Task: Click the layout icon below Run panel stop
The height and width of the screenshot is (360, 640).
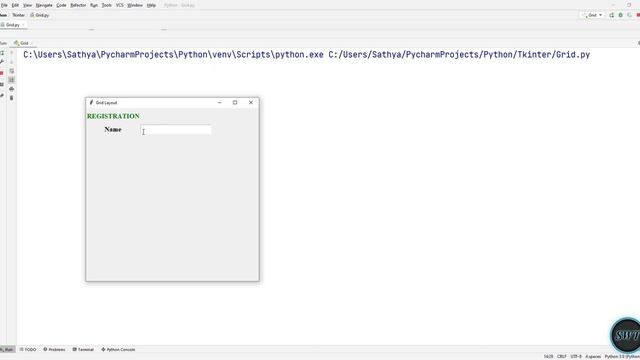Action: click(x=2, y=84)
